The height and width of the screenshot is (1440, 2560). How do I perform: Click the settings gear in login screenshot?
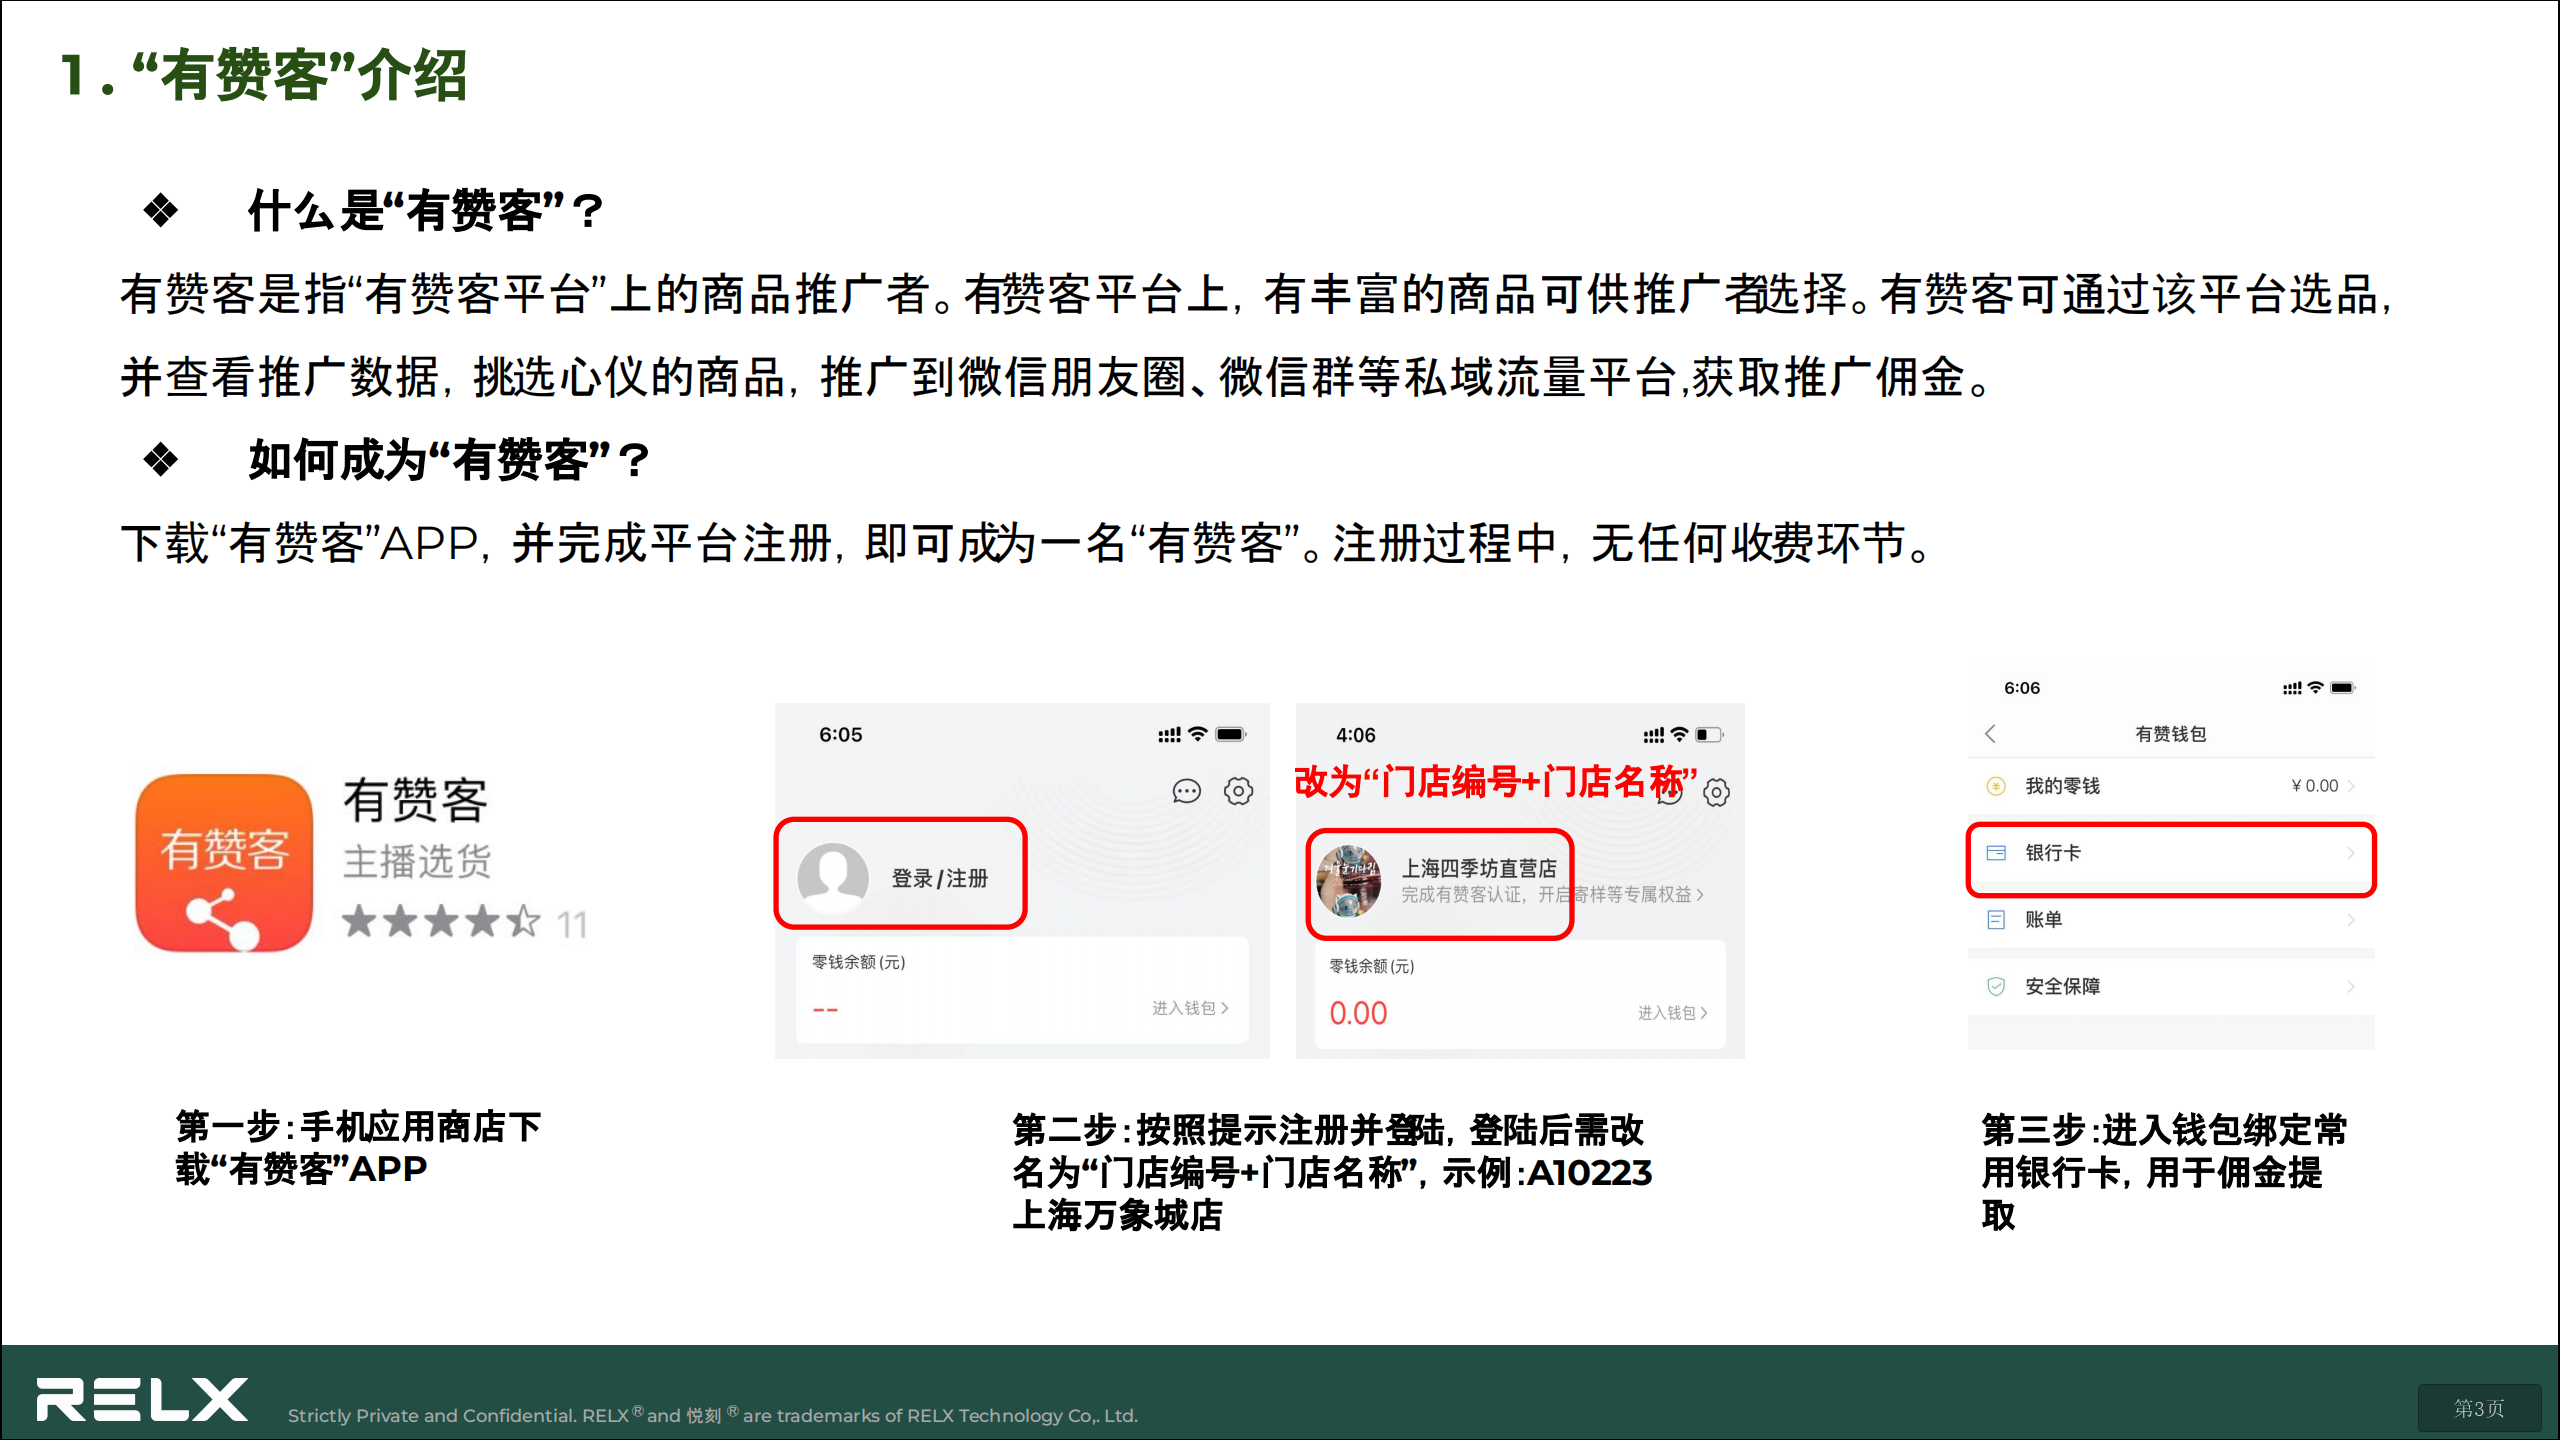[1238, 792]
